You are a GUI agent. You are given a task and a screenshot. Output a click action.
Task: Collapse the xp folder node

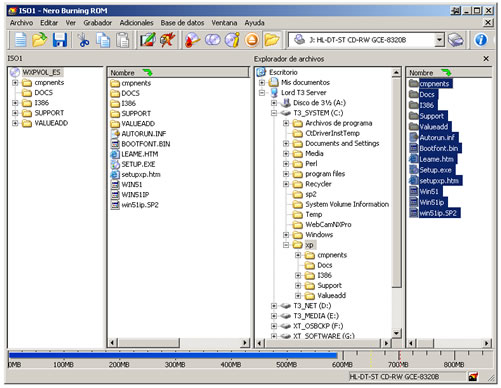point(286,245)
